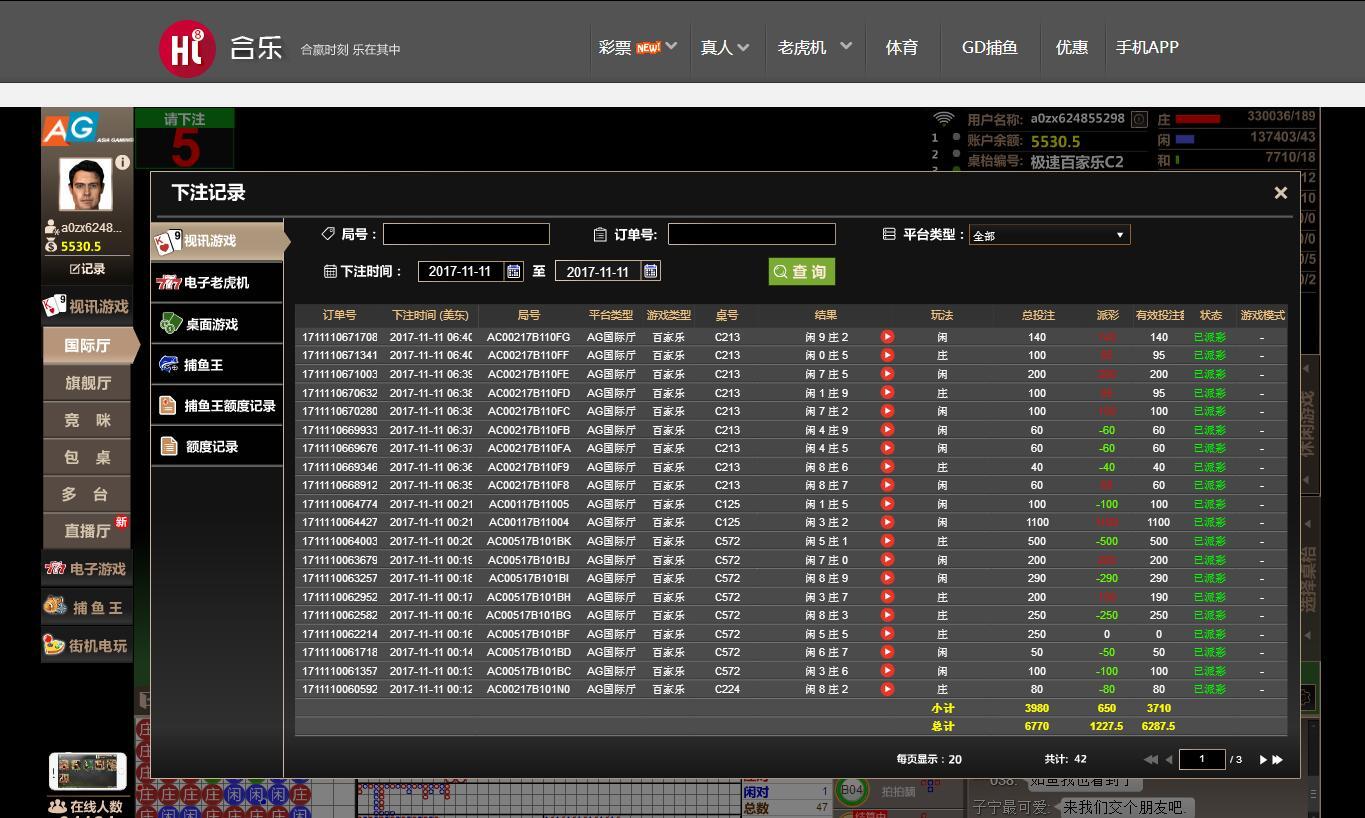Click the round number AC00517B101BH cell
Image resolution: width=1365 pixels, height=818 pixels.
point(528,597)
